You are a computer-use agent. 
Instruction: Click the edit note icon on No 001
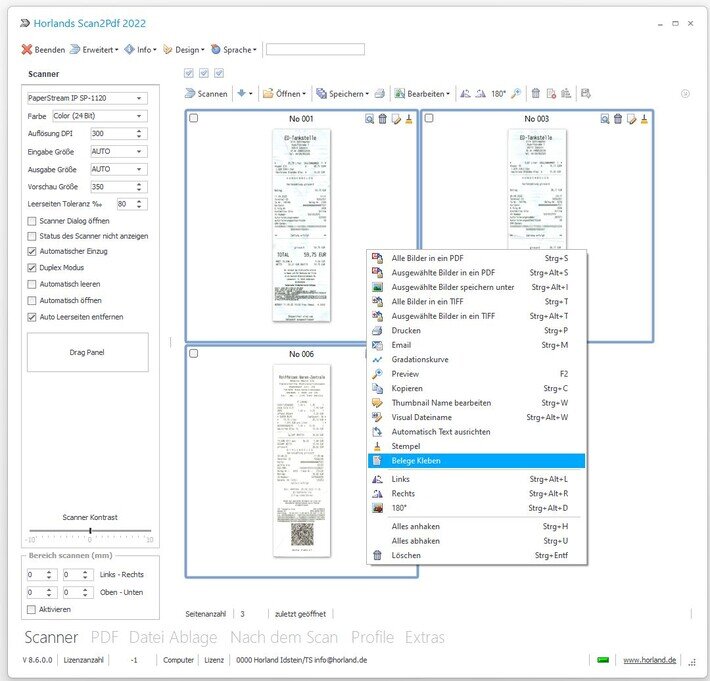pos(396,119)
